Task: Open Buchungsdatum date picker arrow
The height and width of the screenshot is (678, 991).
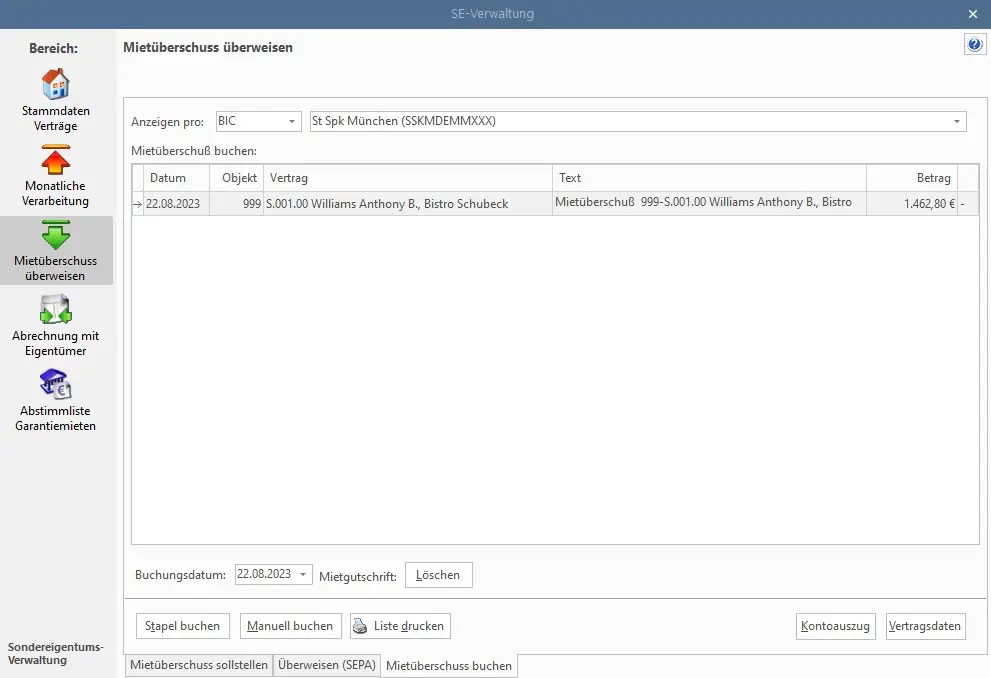Action: click(303, 574)
